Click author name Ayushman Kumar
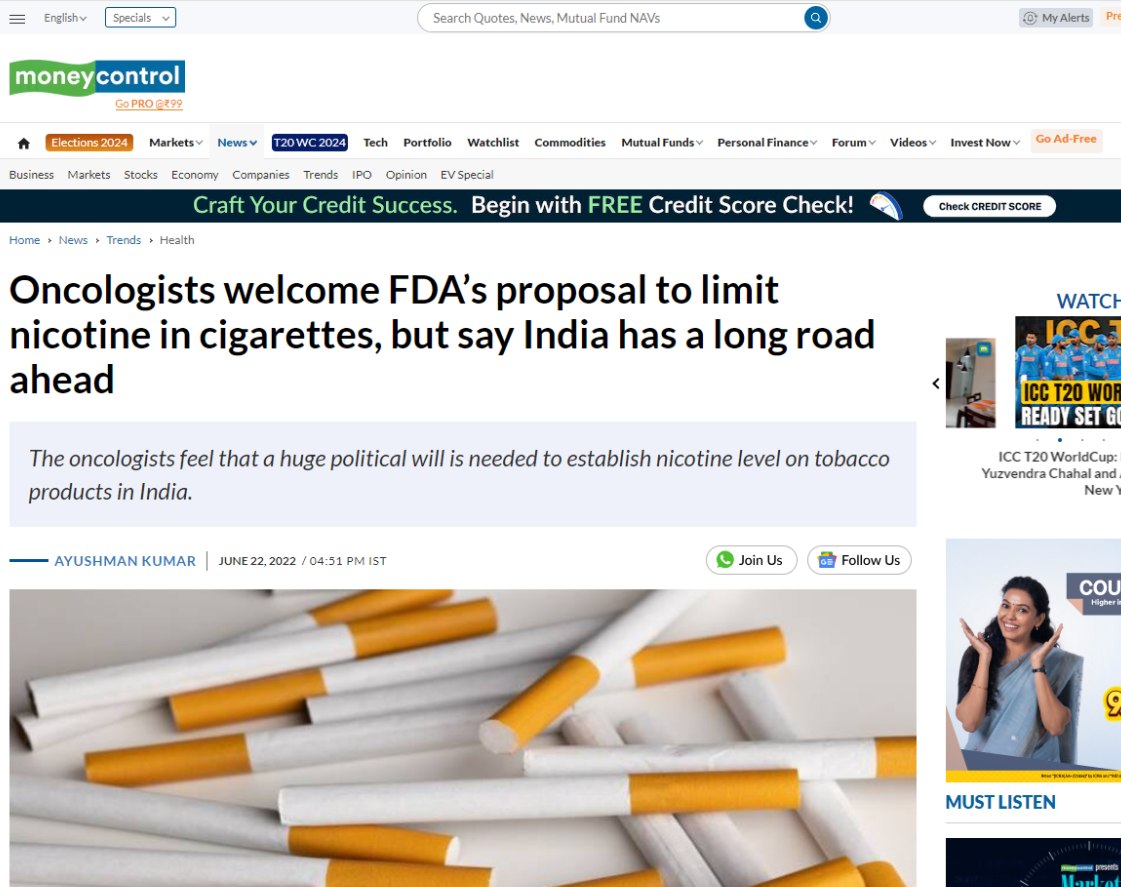The width and height of the screenshot is (1121, 887). pyautogui.click(x=124, y=561)
